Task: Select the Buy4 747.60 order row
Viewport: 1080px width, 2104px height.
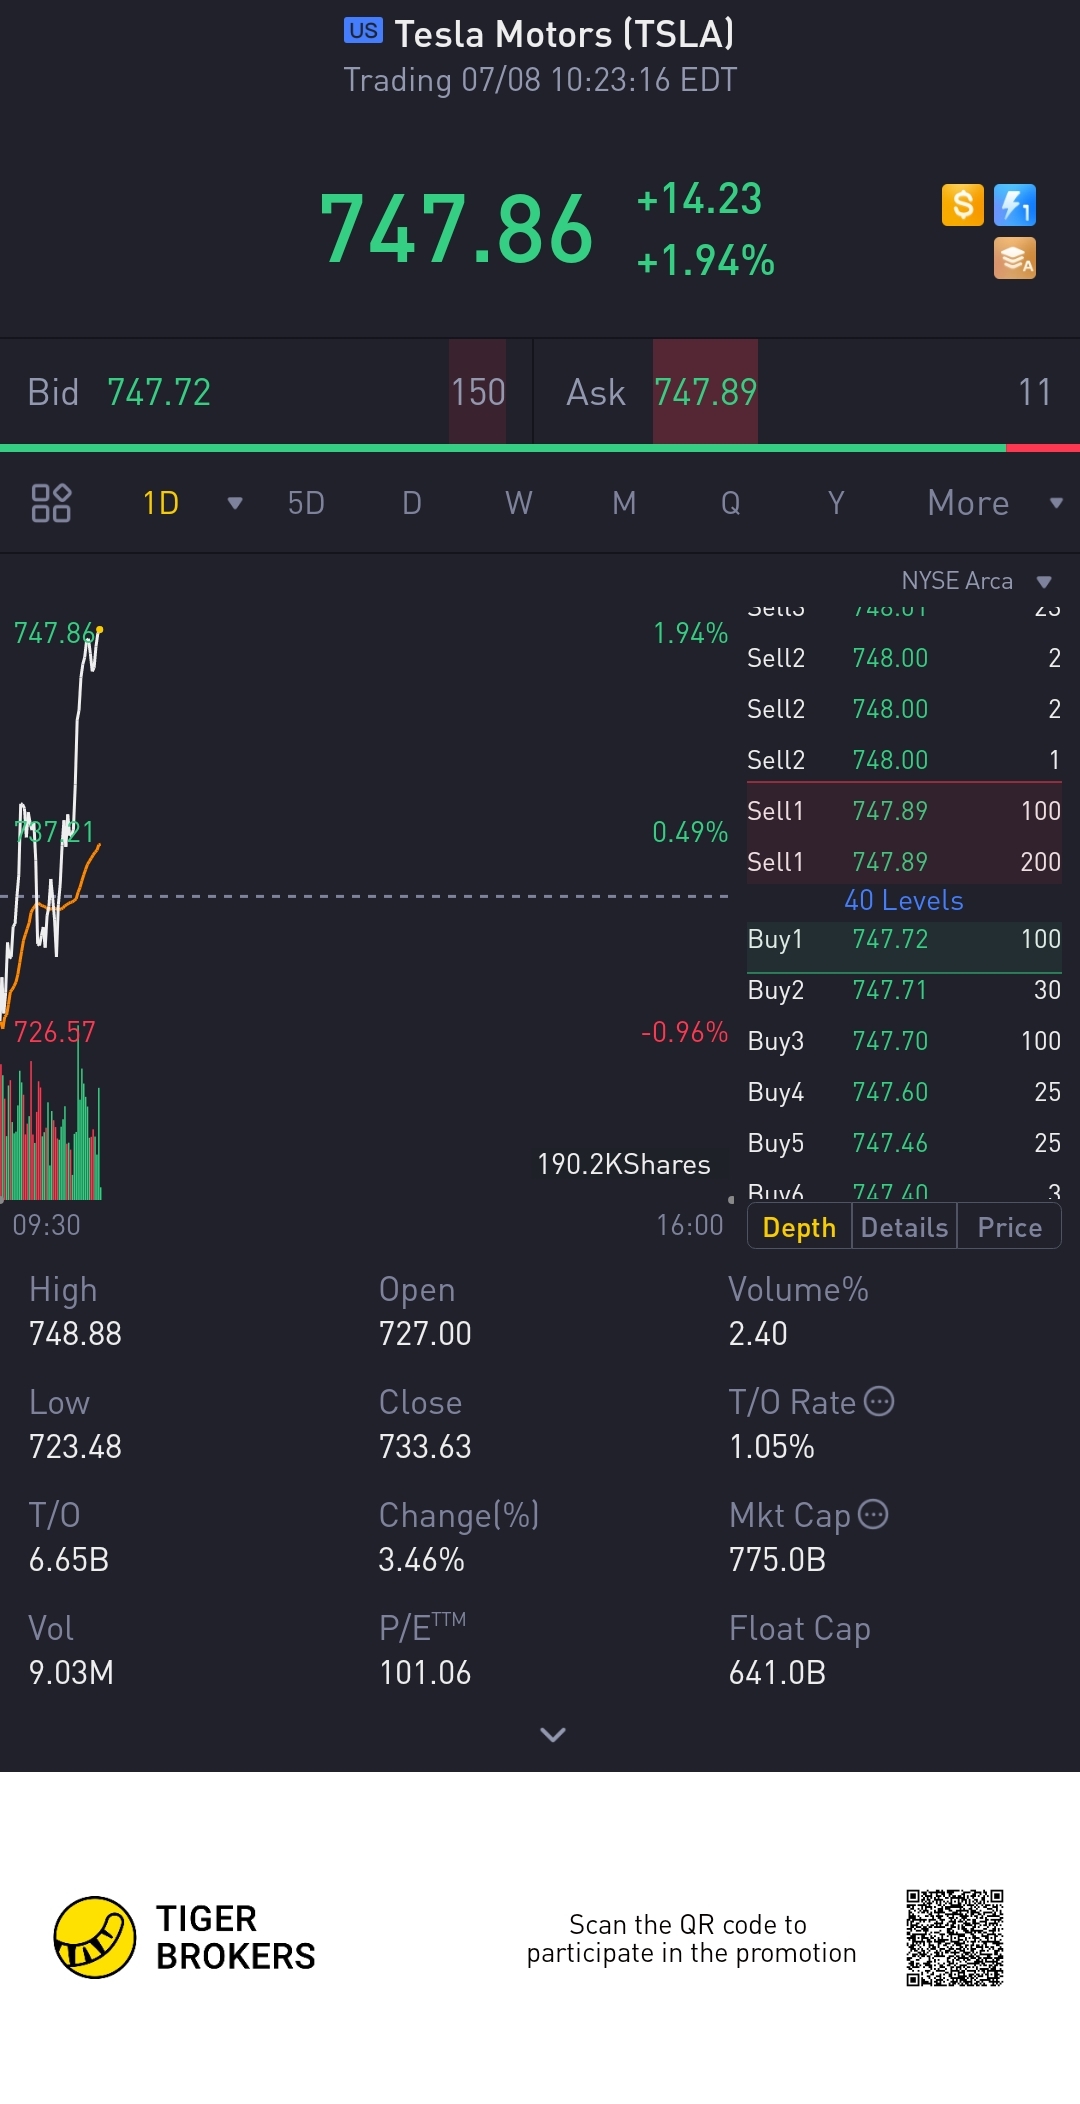Action: 904,1092
